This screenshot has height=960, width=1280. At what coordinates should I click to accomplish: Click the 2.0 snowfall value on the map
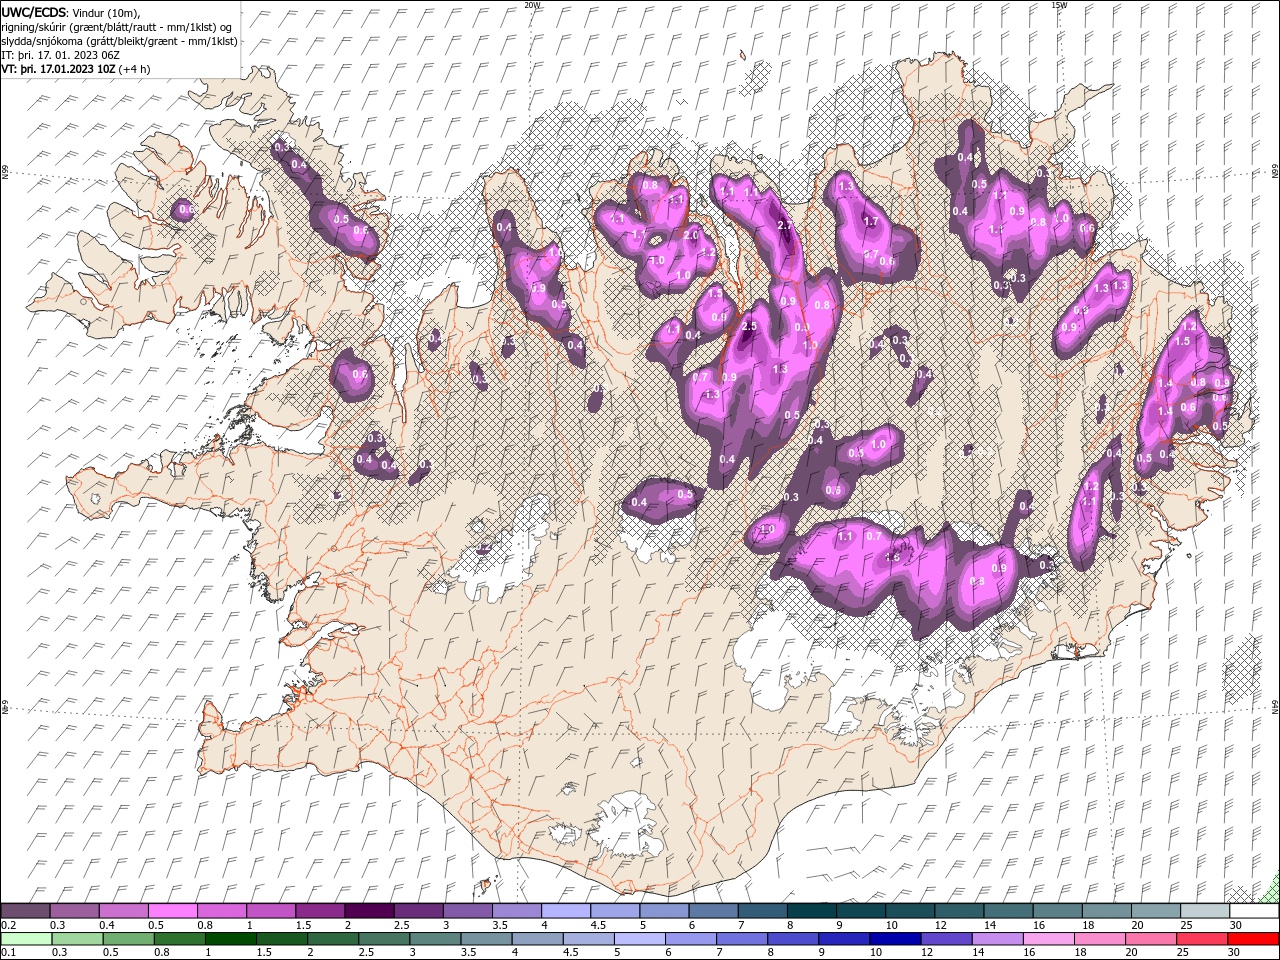pyautogui.click(x=690, y=235)
